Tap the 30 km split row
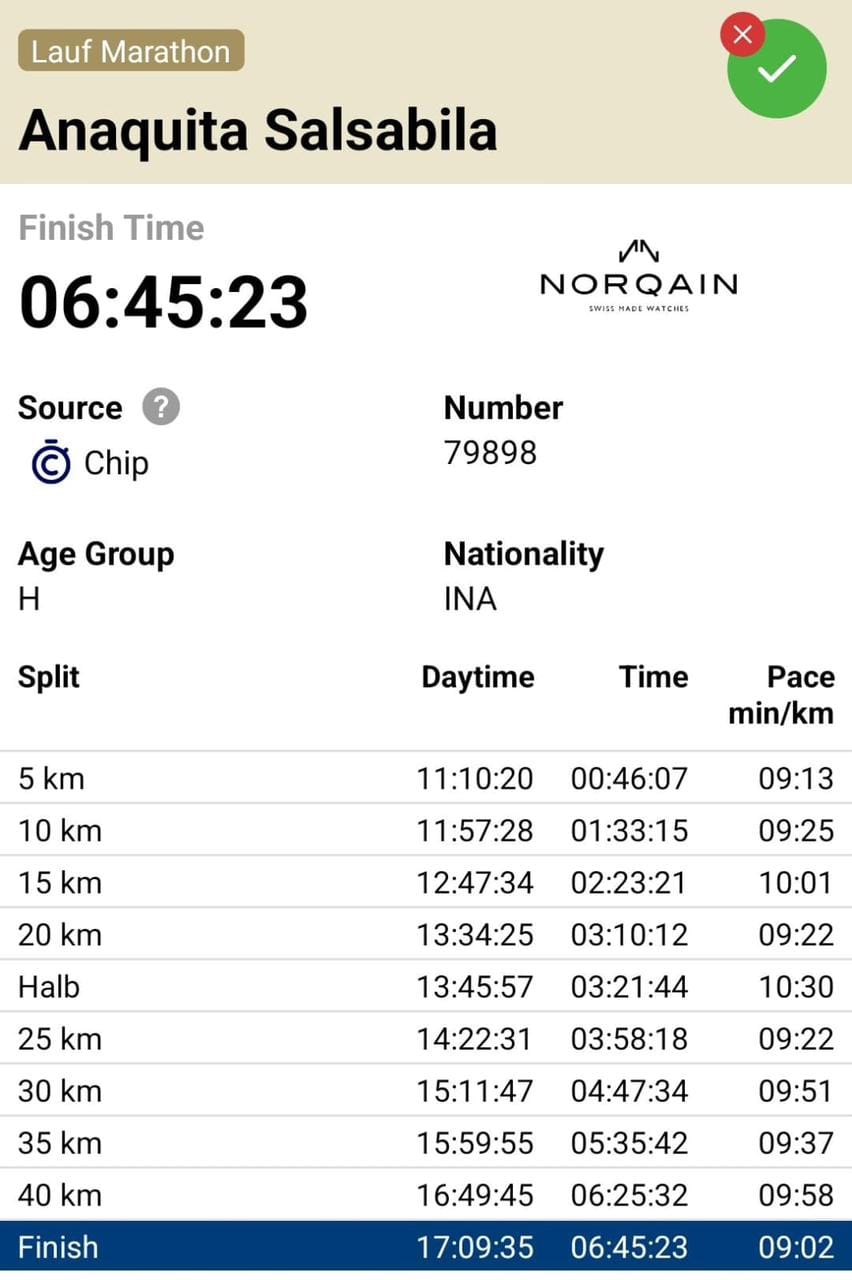Screen dimensions: 852x1280 tap(426, 1091)
